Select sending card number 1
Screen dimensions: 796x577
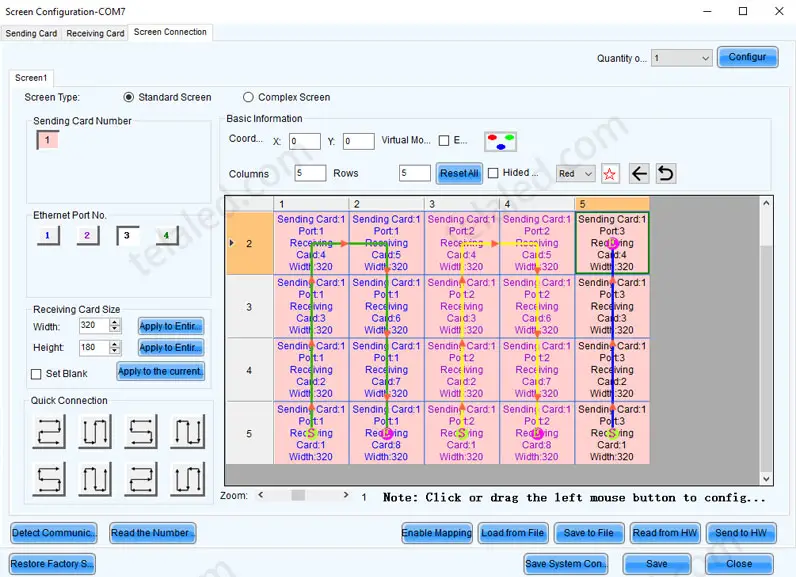[x=48, y=140]
